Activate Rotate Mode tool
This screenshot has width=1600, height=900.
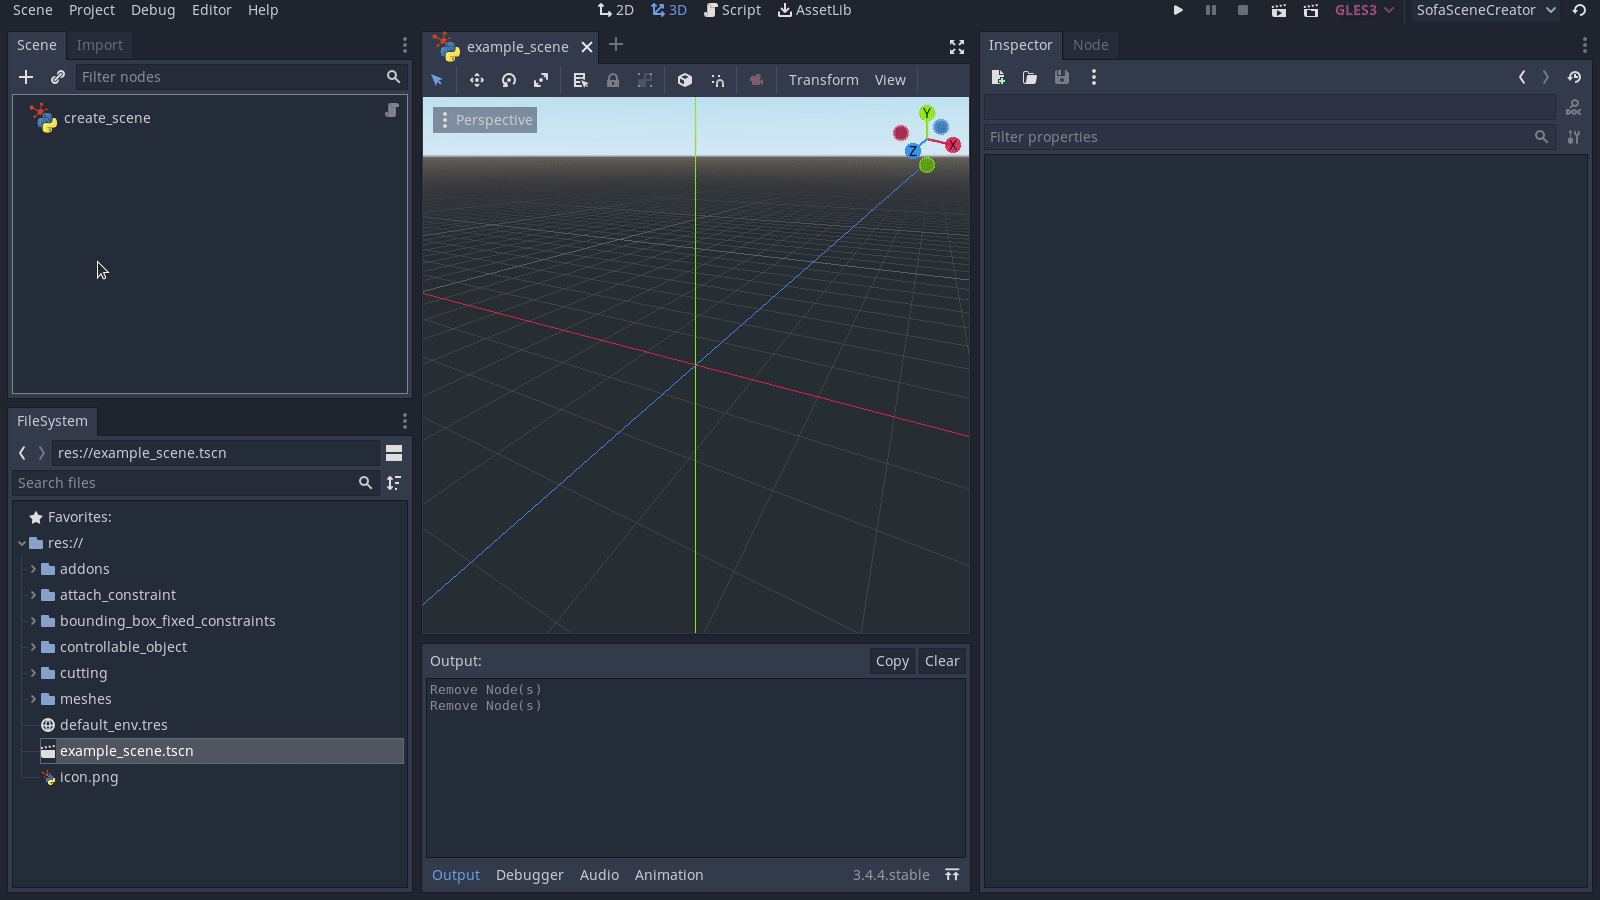click(x=509, y=80)
